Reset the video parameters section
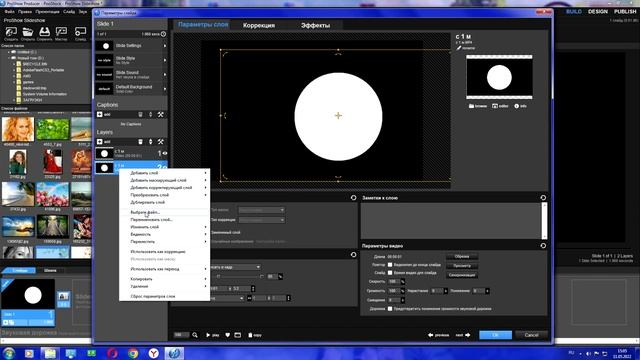Screen dimensions: 640x360 543,246
